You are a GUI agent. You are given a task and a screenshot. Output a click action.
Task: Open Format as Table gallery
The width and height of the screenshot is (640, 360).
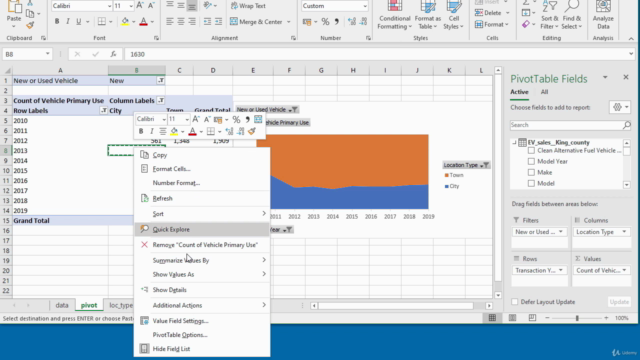[427, 16]
